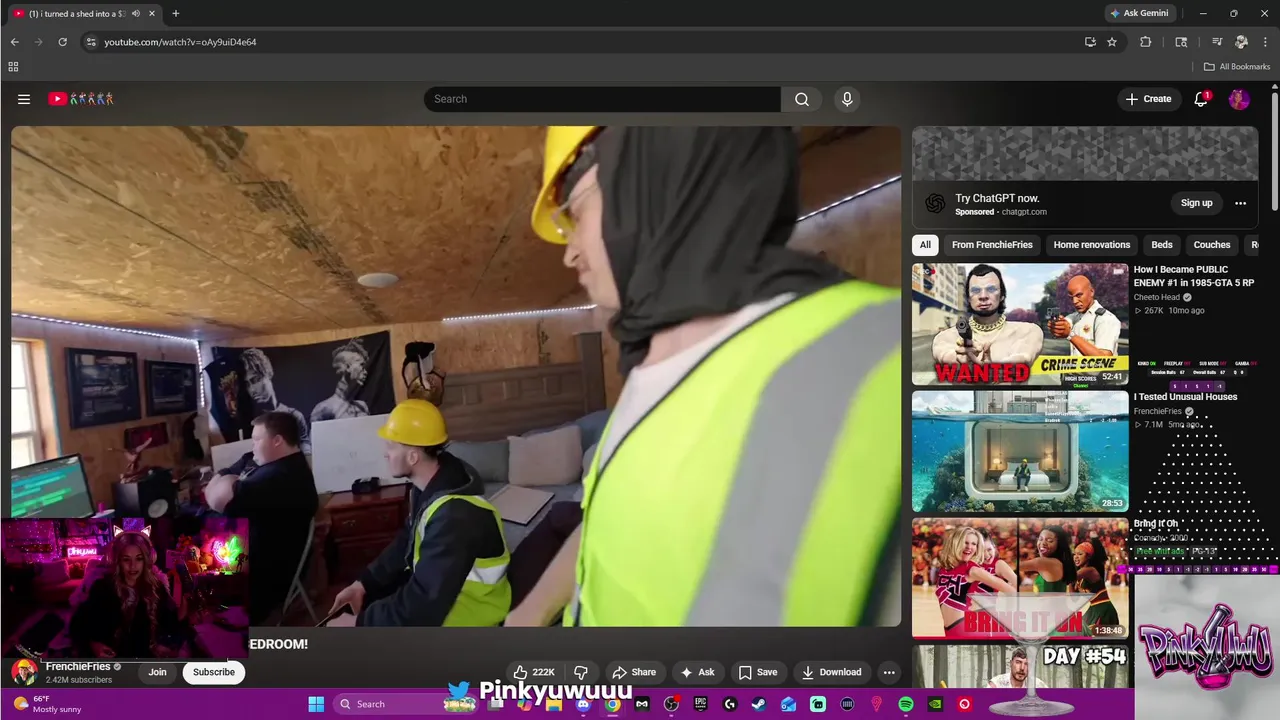Launch Steam from the taskbar
The image size is (1280, 720).
click(x=759, y=704)
